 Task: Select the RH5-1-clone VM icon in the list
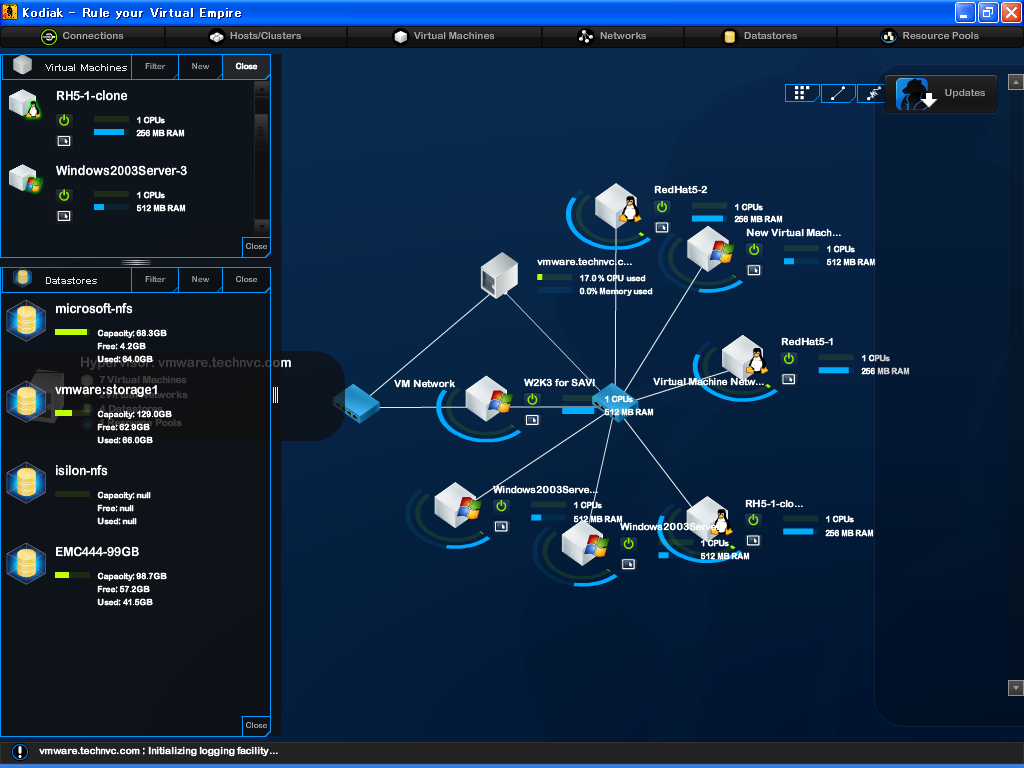pos(25,104)
